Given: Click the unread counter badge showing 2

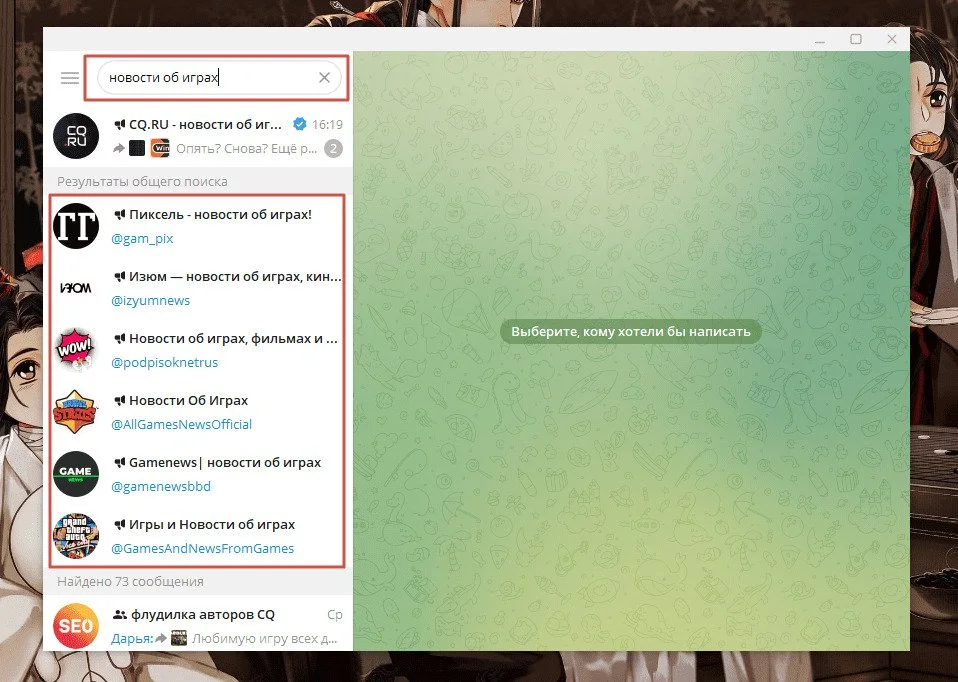Looking at the screenshot, I should tap(333, 148).
